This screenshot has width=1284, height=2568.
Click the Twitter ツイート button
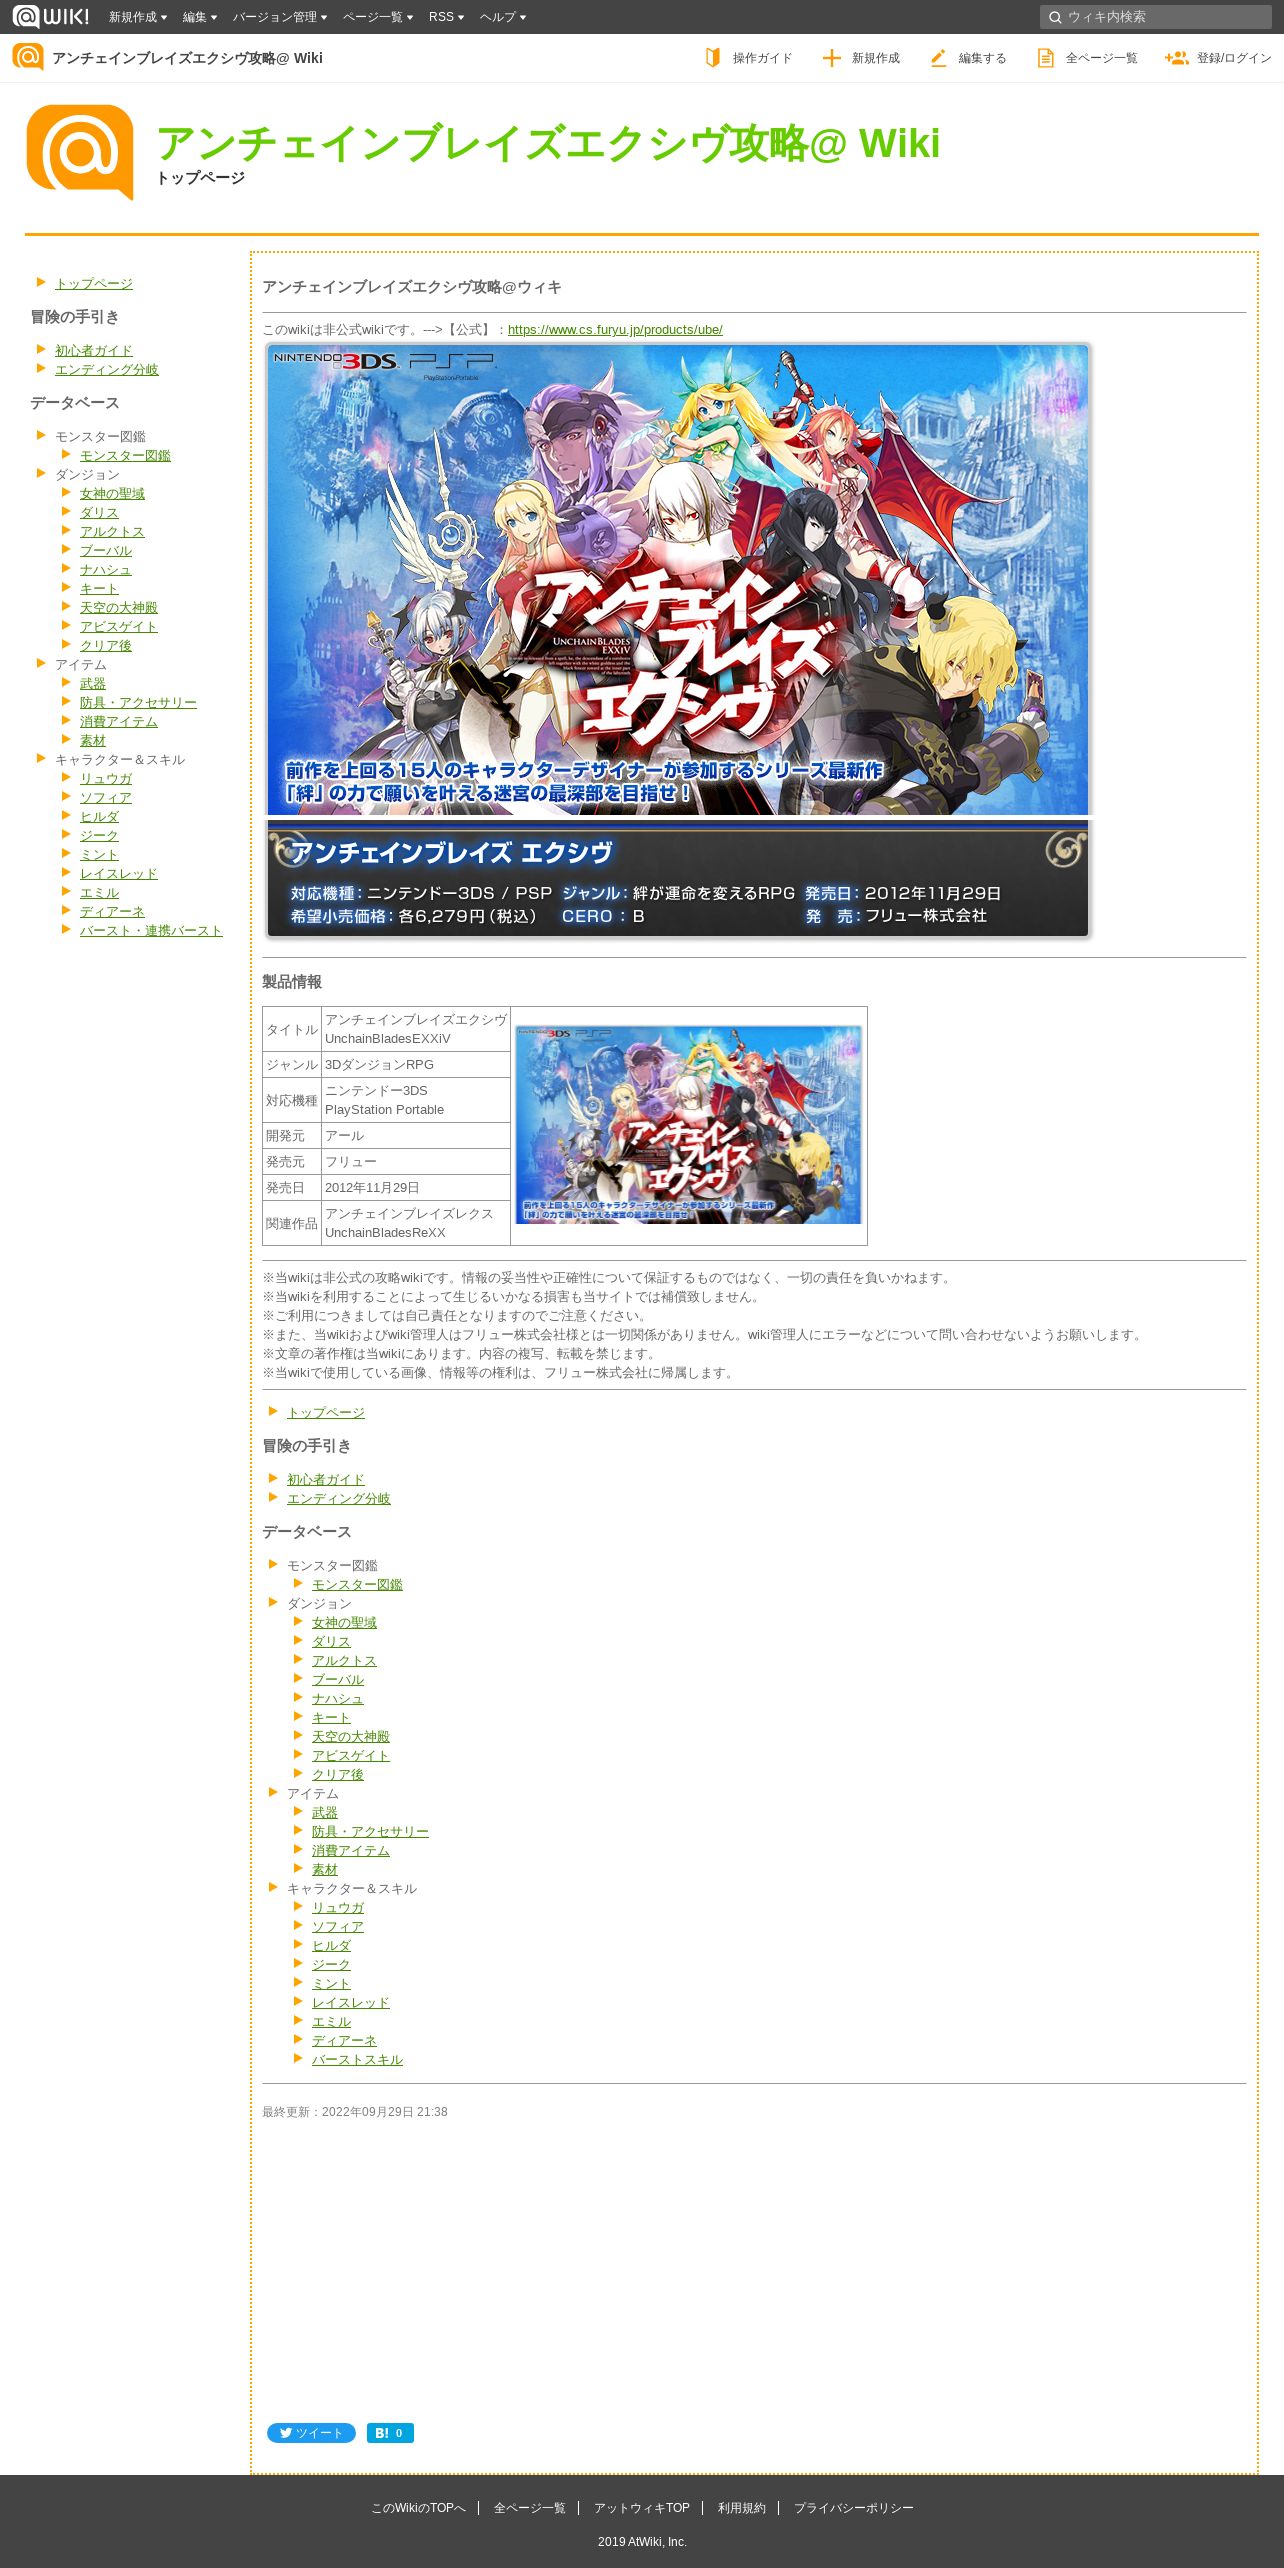tap(311, 2433)
